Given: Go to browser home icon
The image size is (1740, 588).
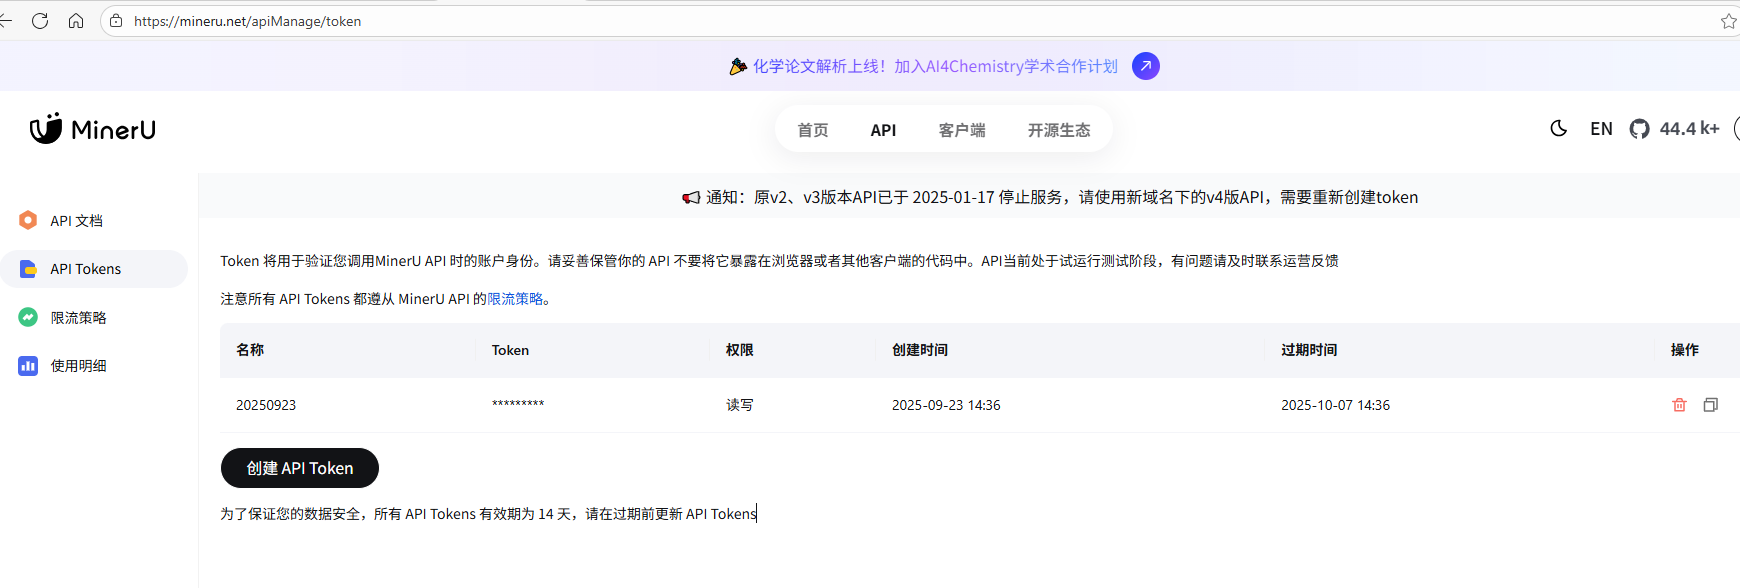Looking at the screenshot, I should [x=76, y=21].
